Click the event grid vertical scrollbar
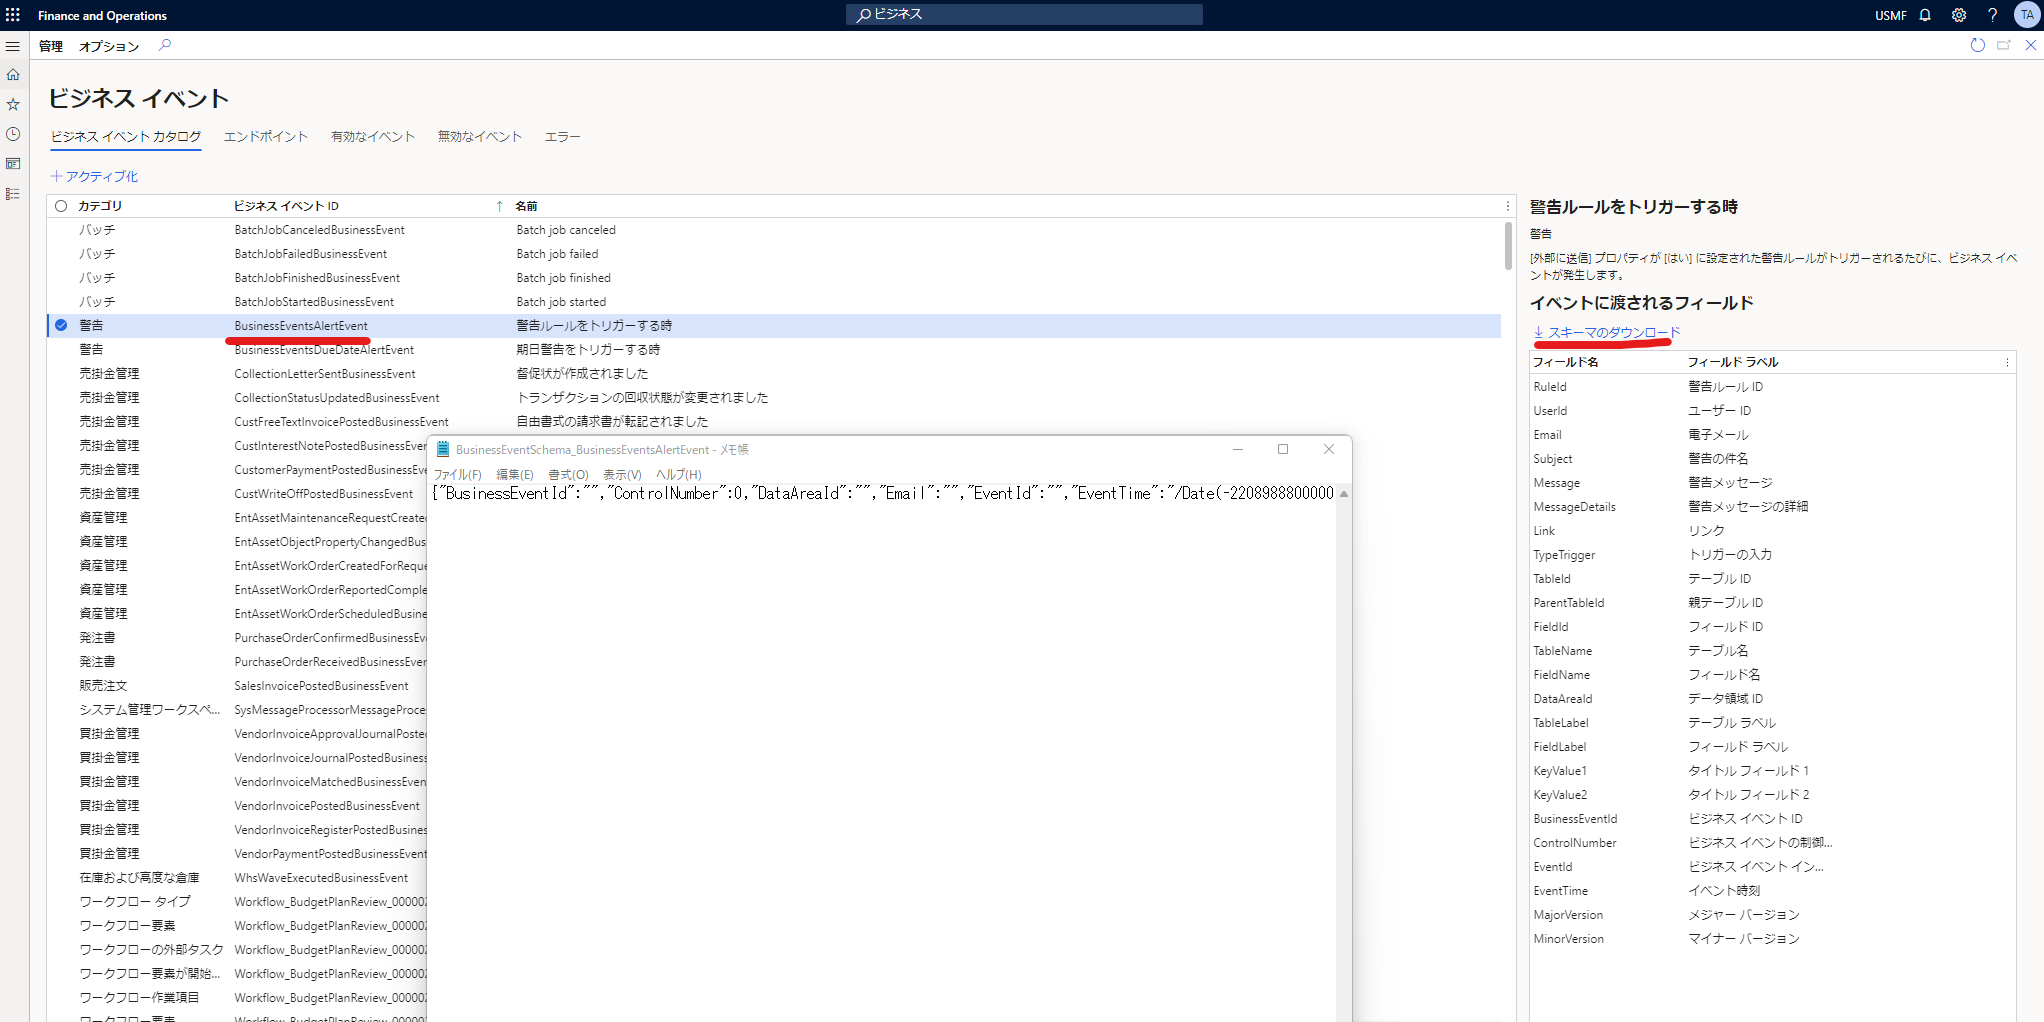 pos(1508,245)
